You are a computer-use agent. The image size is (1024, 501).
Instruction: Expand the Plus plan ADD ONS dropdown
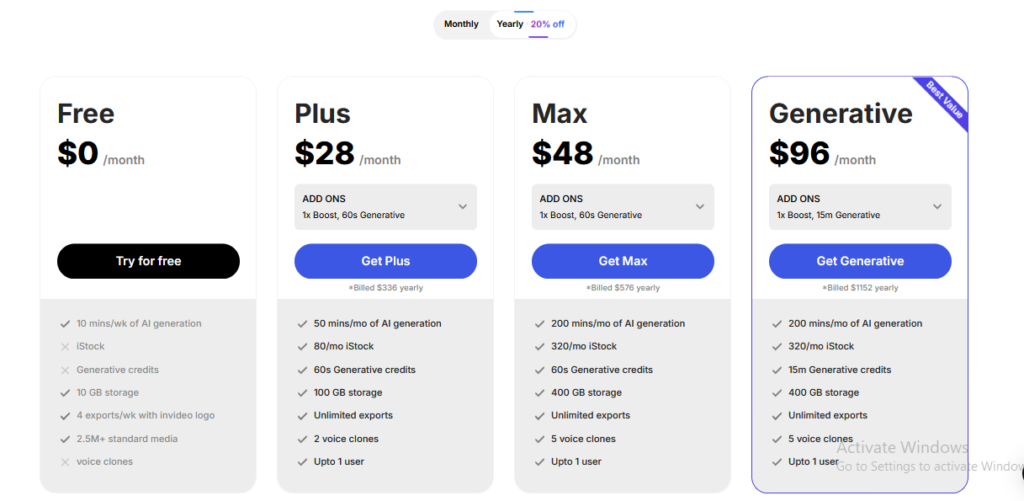385,206
